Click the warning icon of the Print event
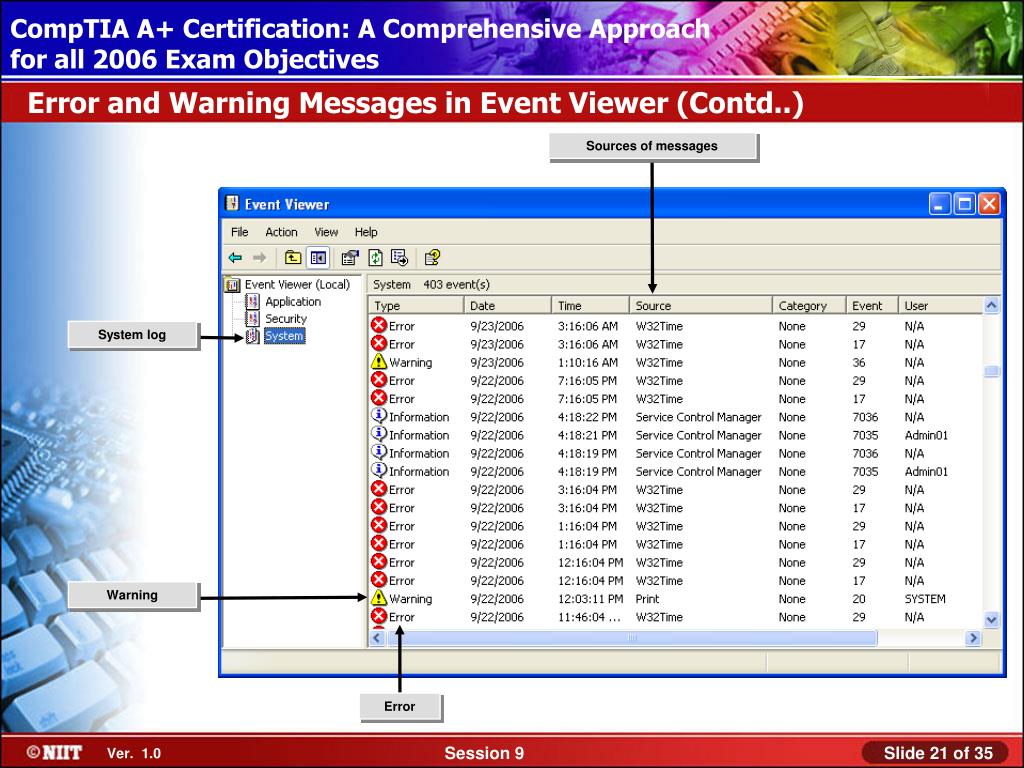1024x768 pixels. coord(379,598)
